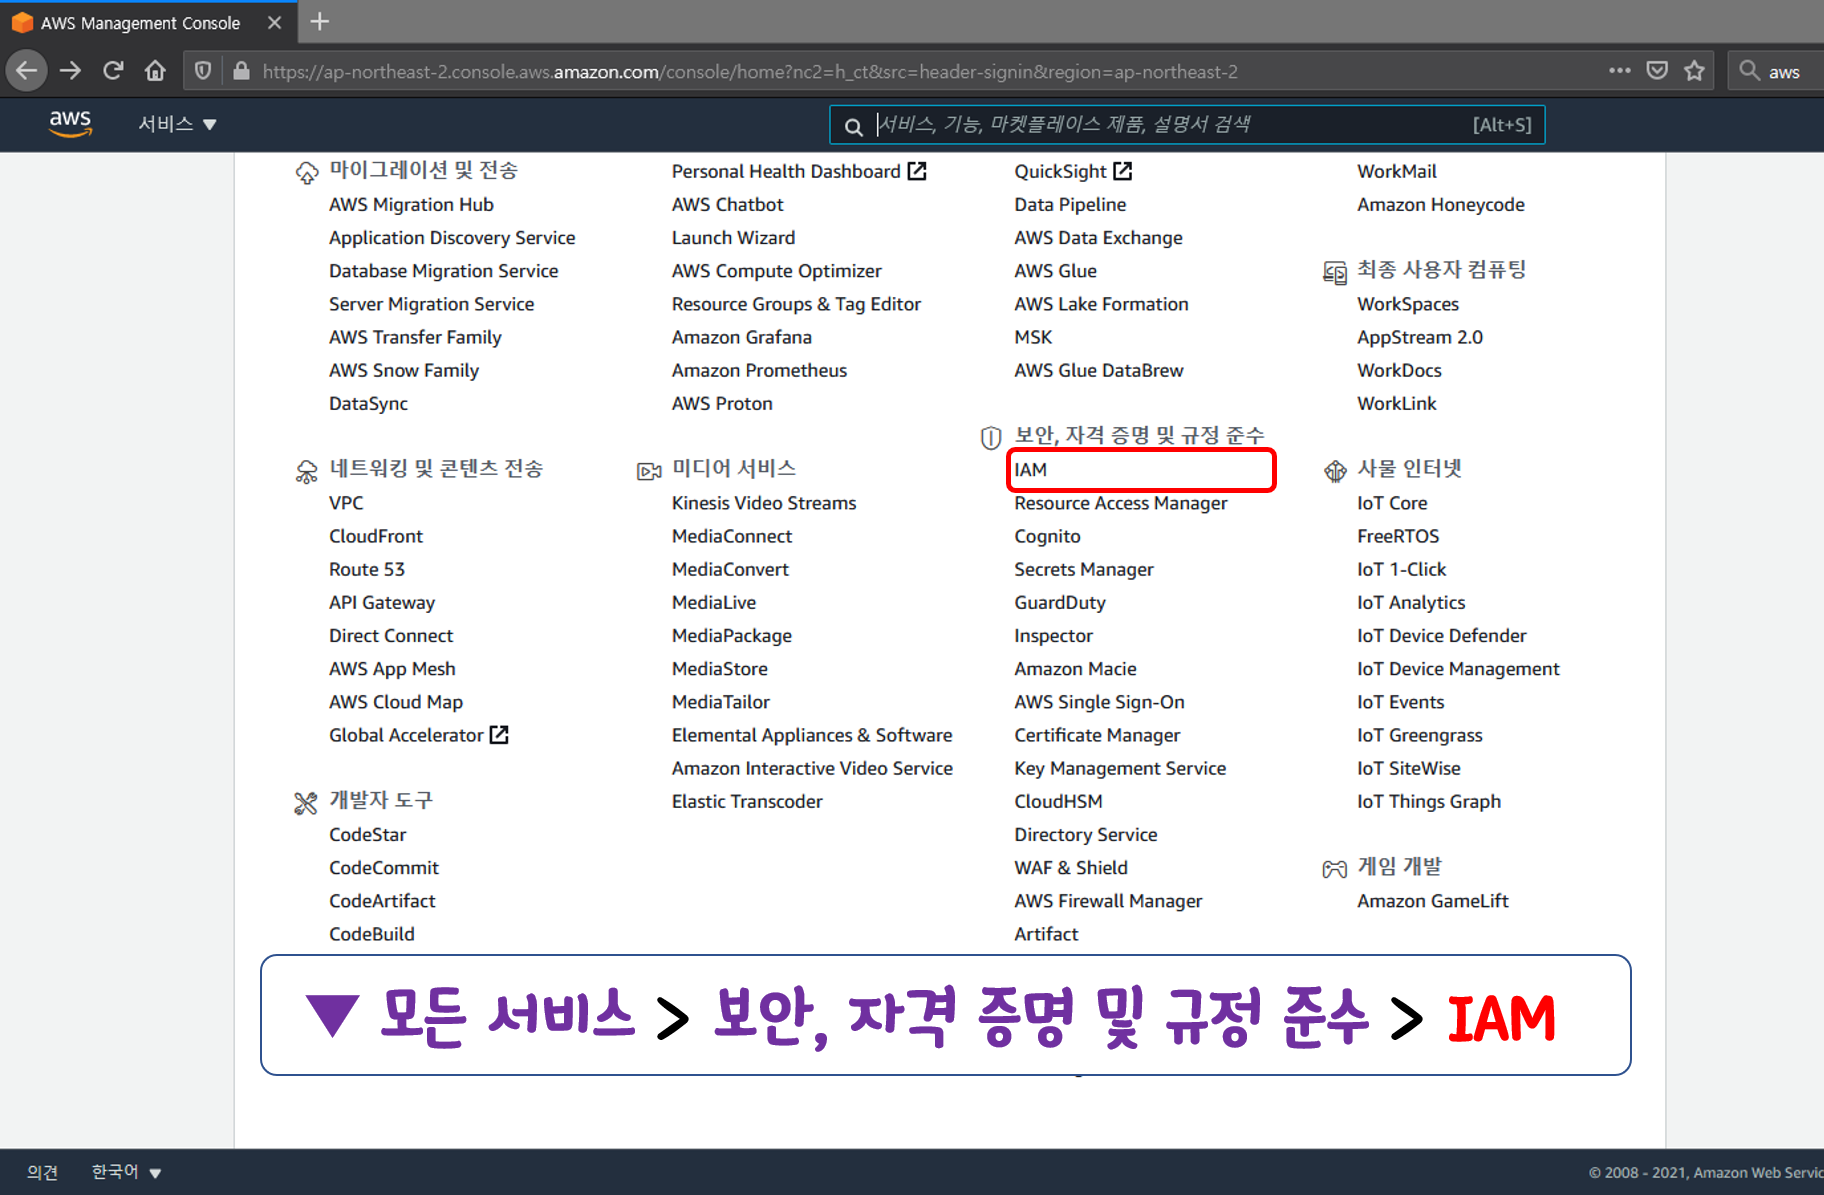This screenshot has width=1824, height=1195.
Task: Open MediaConvert service
Action: (730, 569)
